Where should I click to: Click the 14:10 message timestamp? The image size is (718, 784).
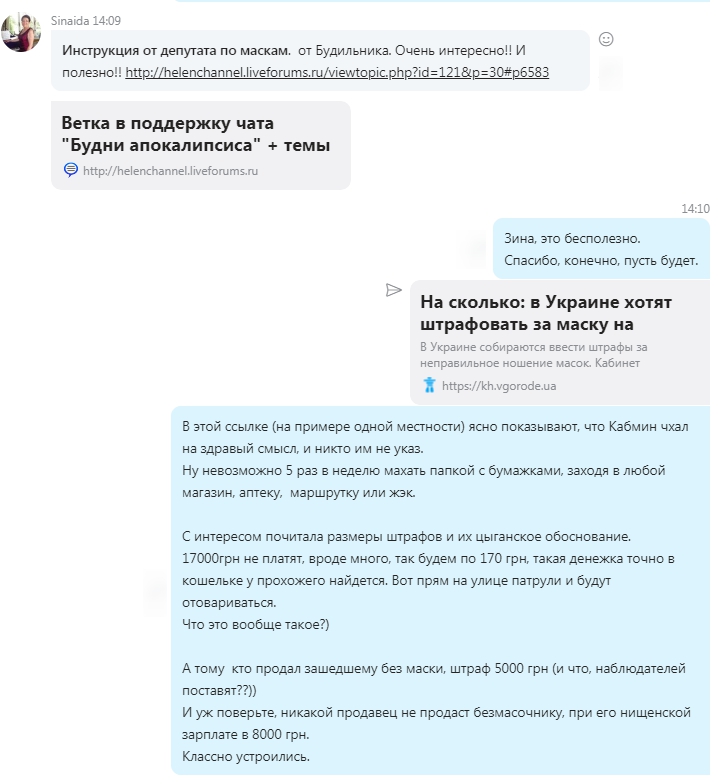click(695, 208)
